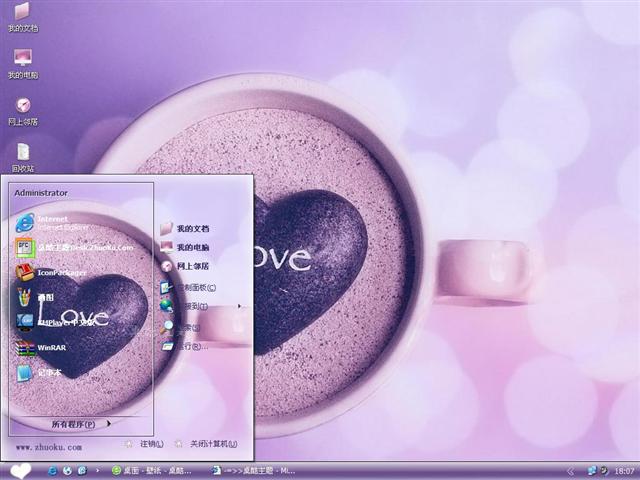Viewport: 640px width, 480px height.
Task: Open the 回收站 recycle bin desktop icon
Action: 23,158
